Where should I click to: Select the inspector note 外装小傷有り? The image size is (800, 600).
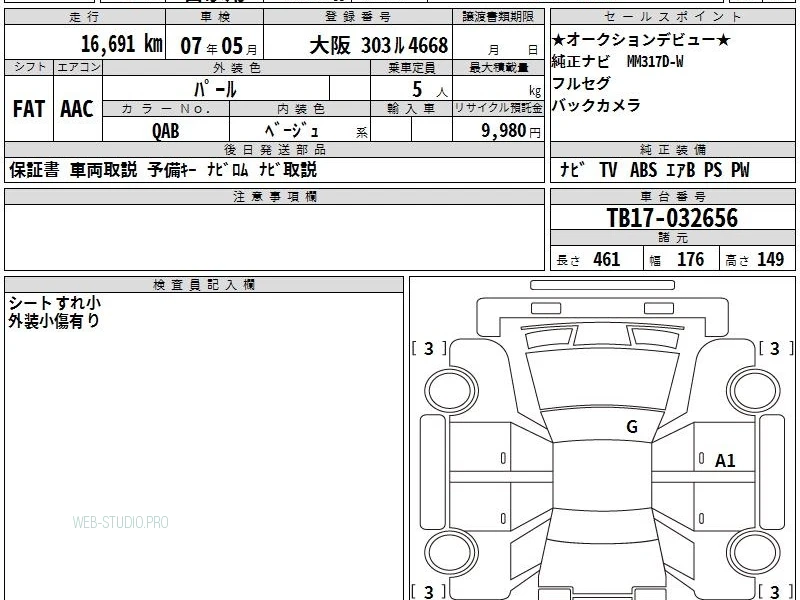tap(54, 321)
